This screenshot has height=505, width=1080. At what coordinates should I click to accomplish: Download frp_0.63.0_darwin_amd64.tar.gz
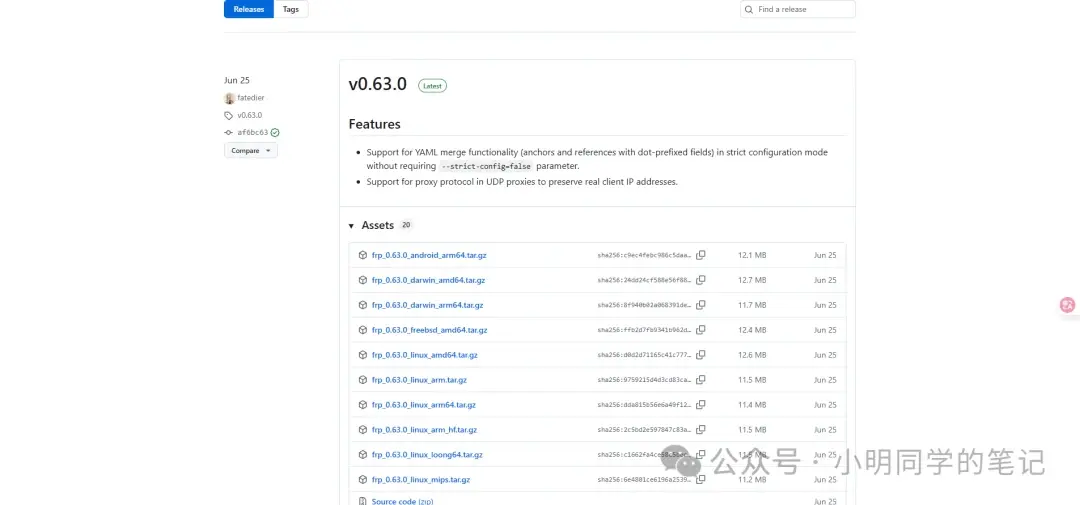[x=428, y=280]
